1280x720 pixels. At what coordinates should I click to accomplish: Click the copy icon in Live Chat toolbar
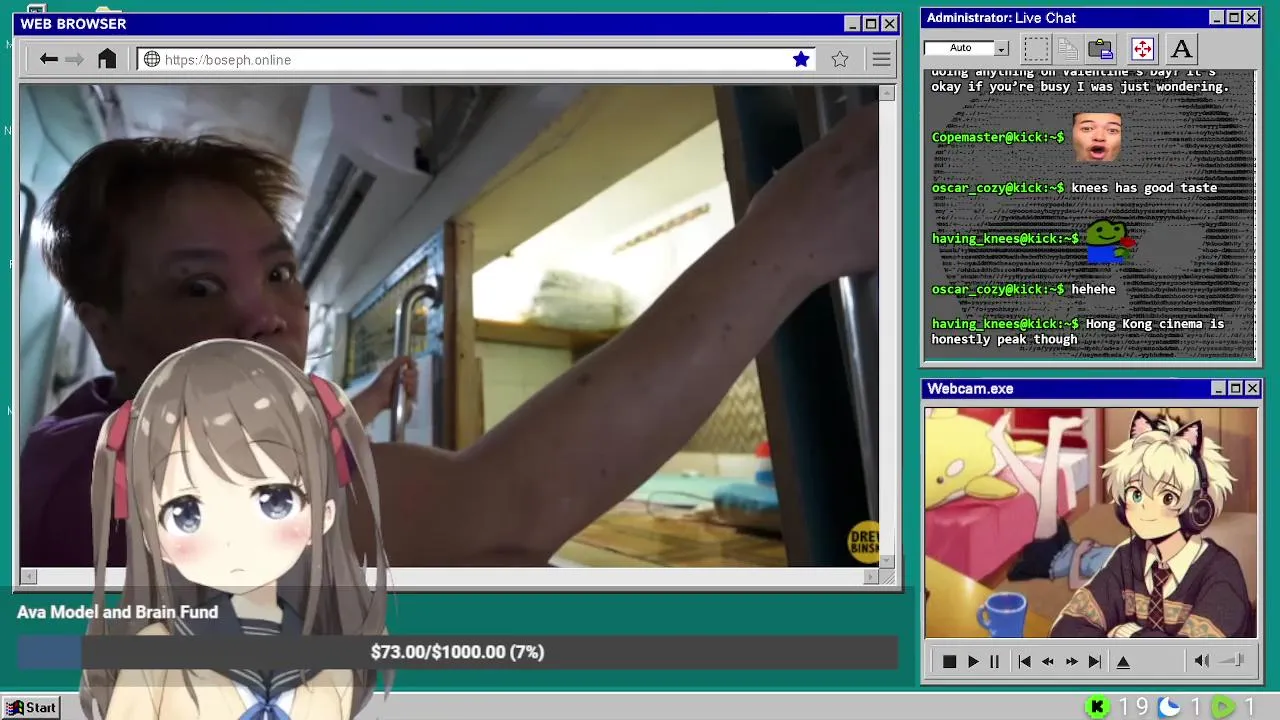(1068, 48)
